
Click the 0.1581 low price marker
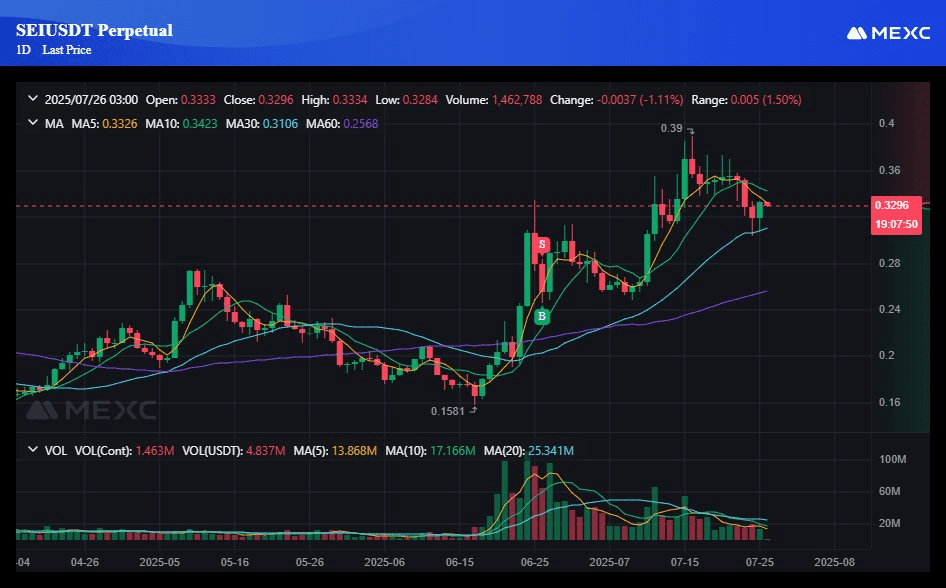[x=448, y=411]
